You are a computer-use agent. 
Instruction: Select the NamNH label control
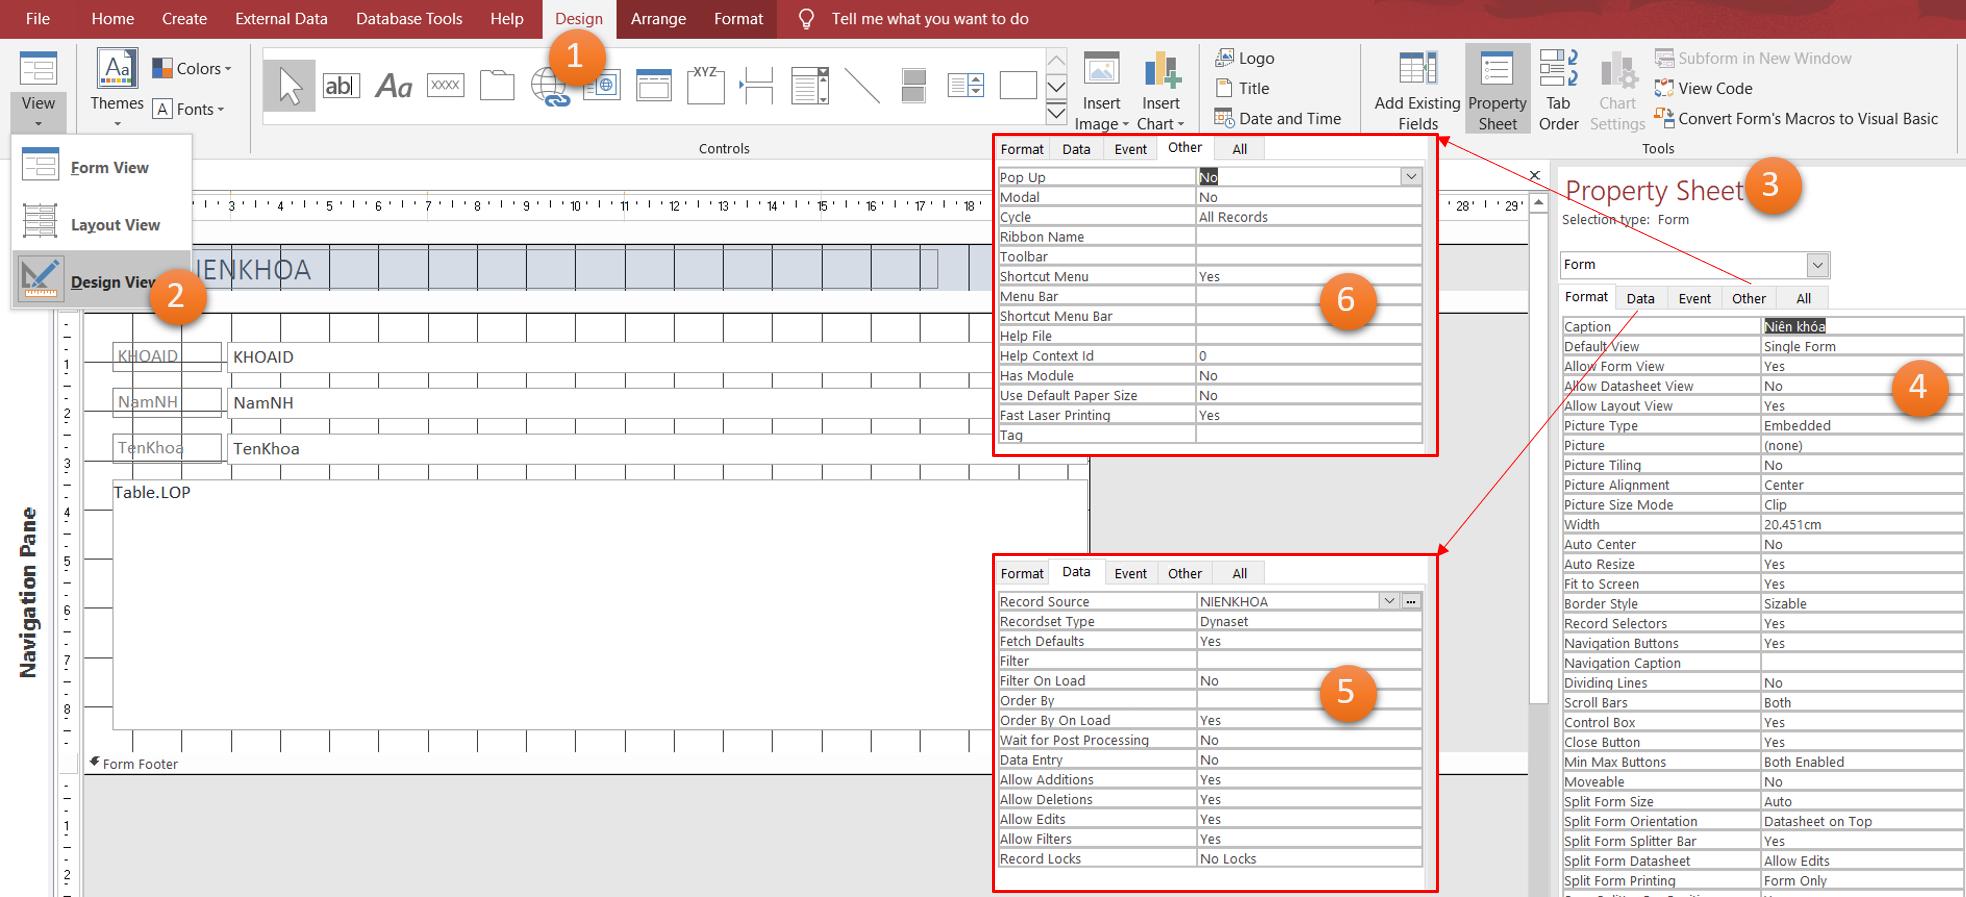click(x=167, y=402)
